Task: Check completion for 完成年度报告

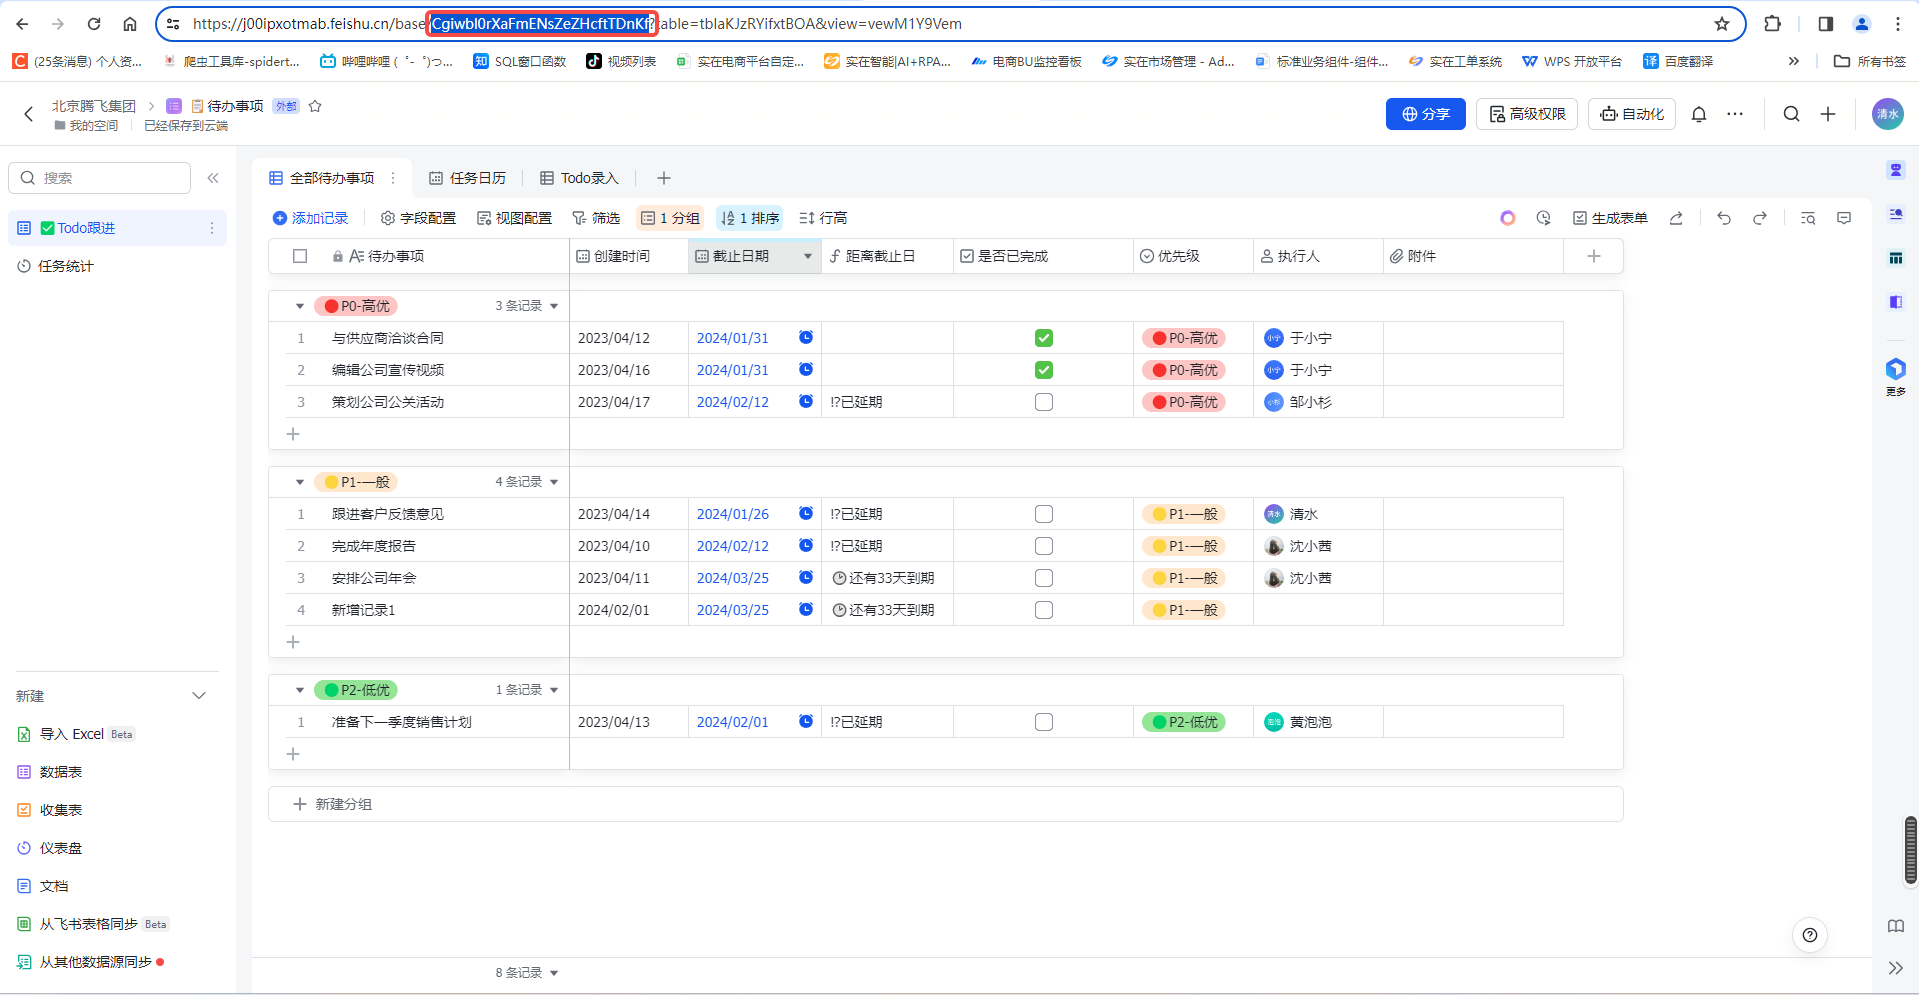Action: pos(1044,546)
